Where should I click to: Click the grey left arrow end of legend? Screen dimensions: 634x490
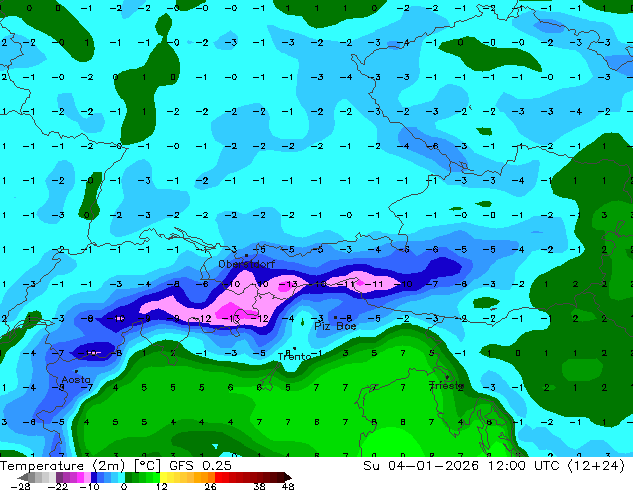tap(22, 477)
